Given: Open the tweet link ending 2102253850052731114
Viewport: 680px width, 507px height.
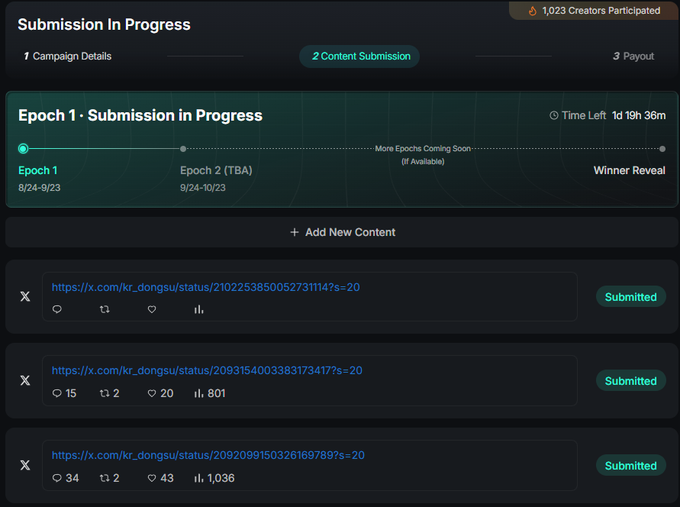Looking at the screenshot, I should pos(206,287).
